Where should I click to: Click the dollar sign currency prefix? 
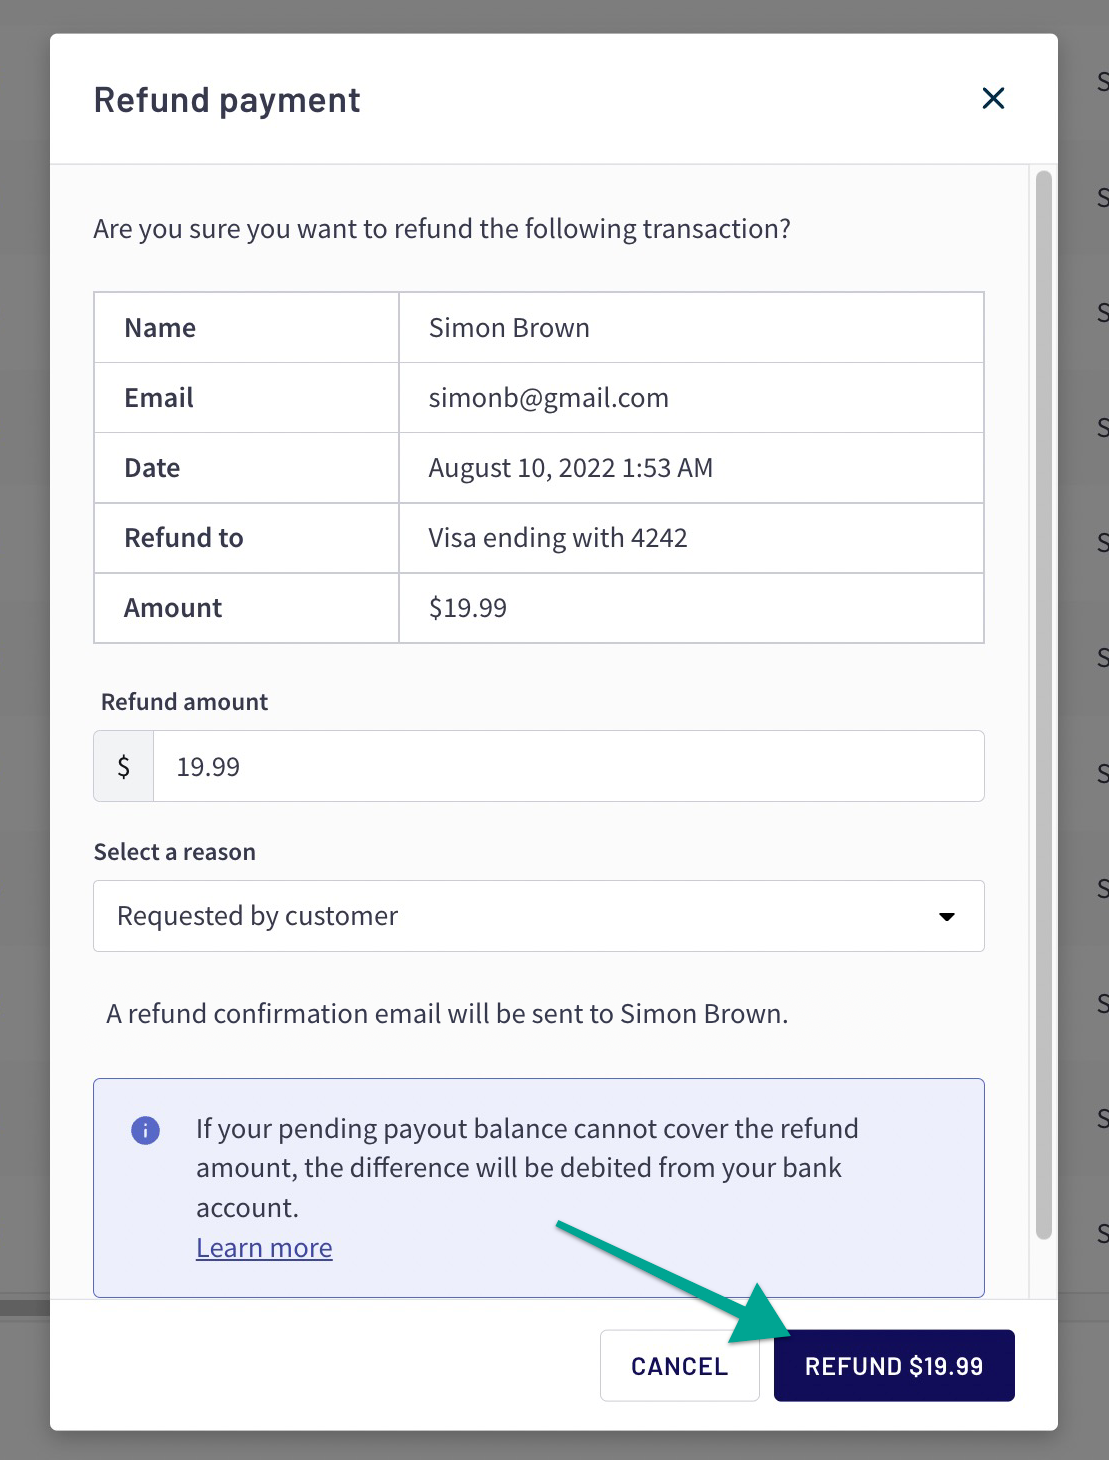(124, 766)
